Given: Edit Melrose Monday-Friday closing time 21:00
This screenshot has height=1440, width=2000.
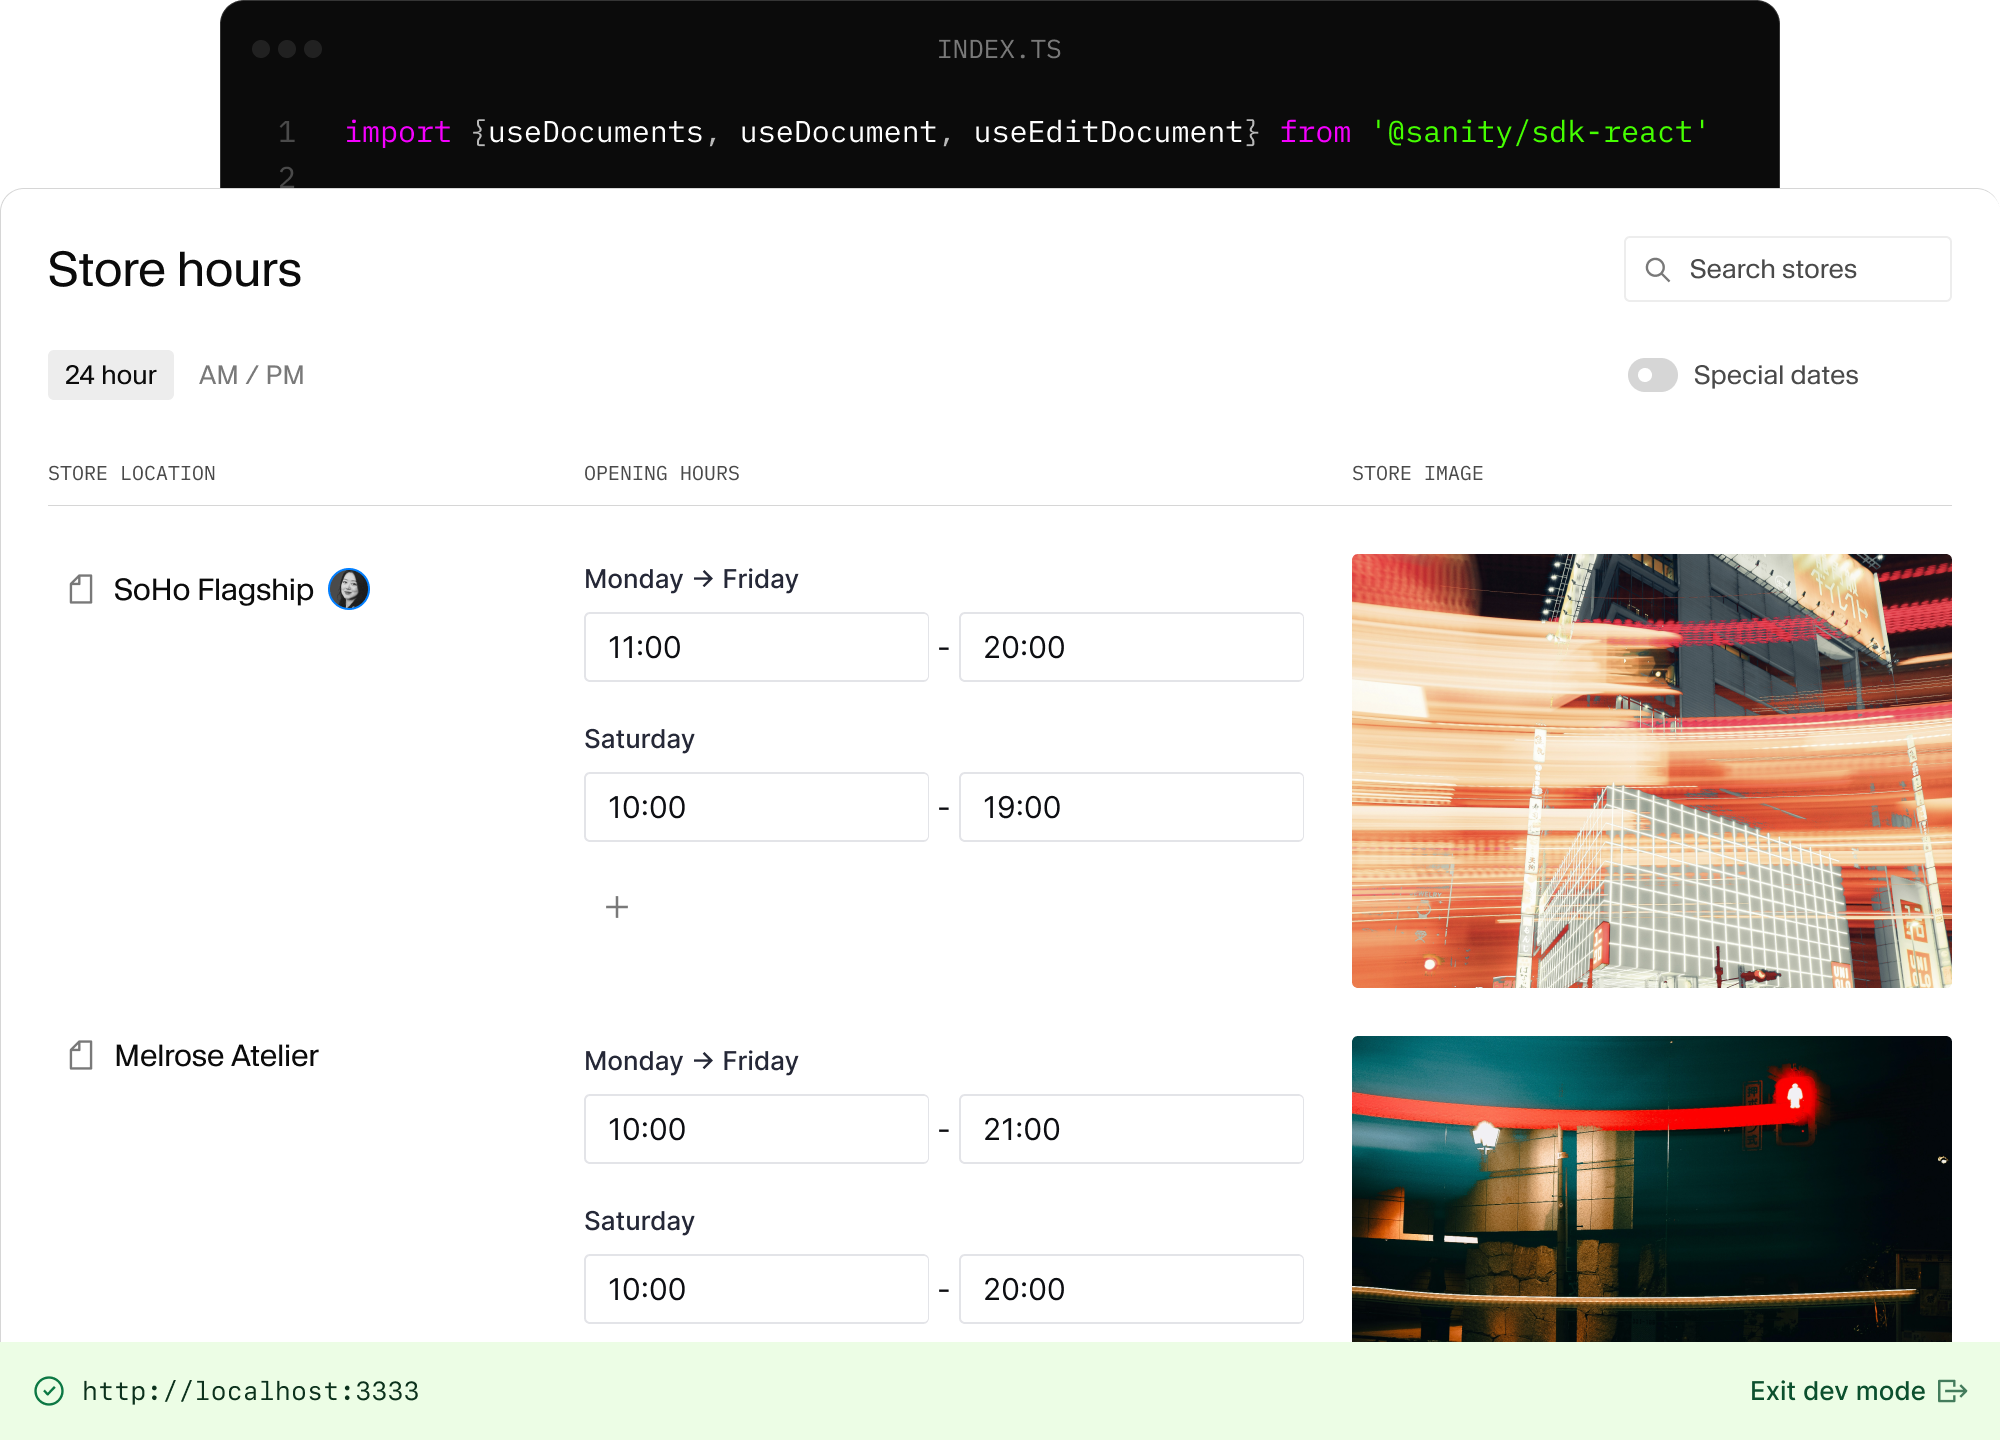Looking at the screenshot, I should click(1131, 1129).
